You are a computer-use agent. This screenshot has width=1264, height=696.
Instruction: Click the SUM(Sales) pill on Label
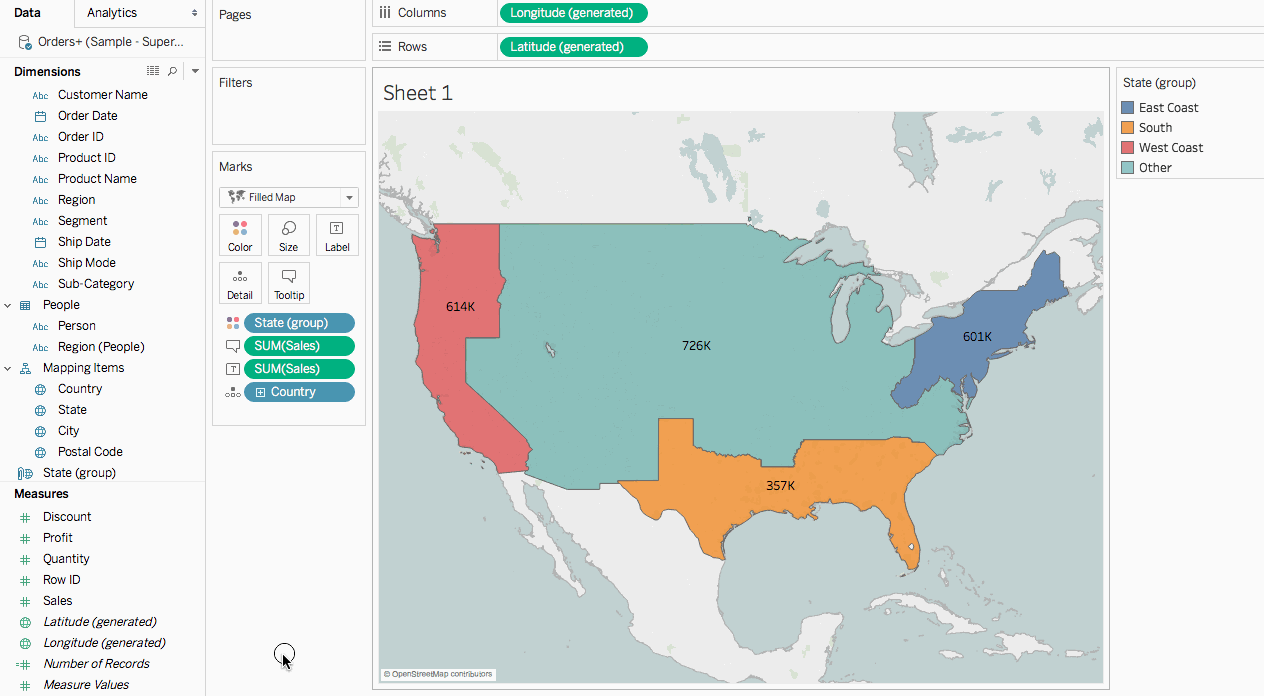tap(299, 368)
